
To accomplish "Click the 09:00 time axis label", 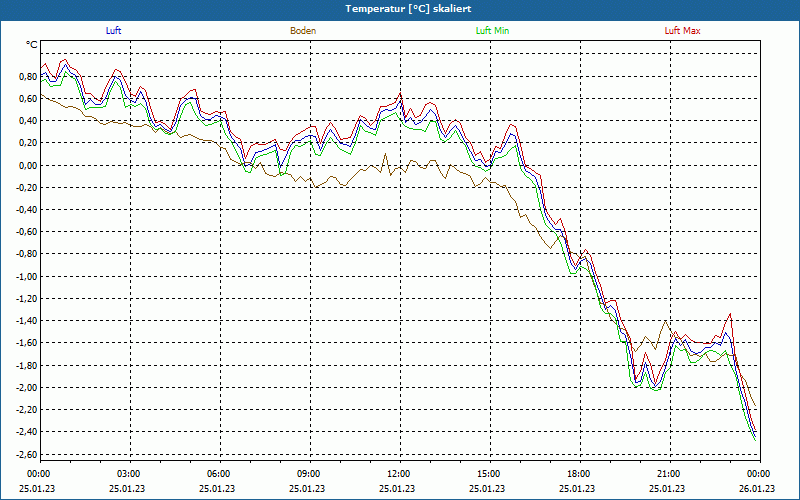I will pyautogui.click(x=309, y=474).
